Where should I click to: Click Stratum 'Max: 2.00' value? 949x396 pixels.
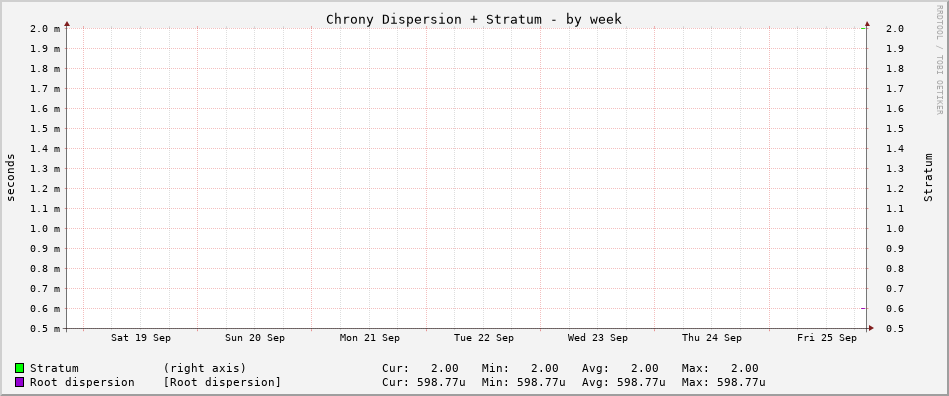[x=720, y=368]
